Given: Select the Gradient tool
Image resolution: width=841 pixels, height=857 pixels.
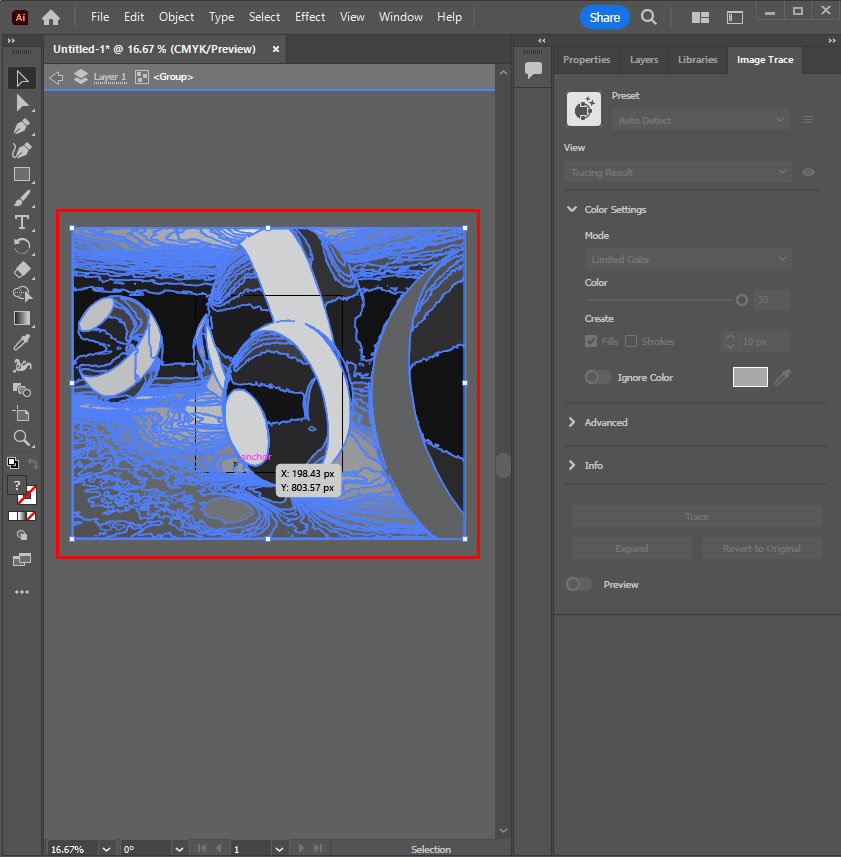Looking at the screenshot, I should 22,318.
